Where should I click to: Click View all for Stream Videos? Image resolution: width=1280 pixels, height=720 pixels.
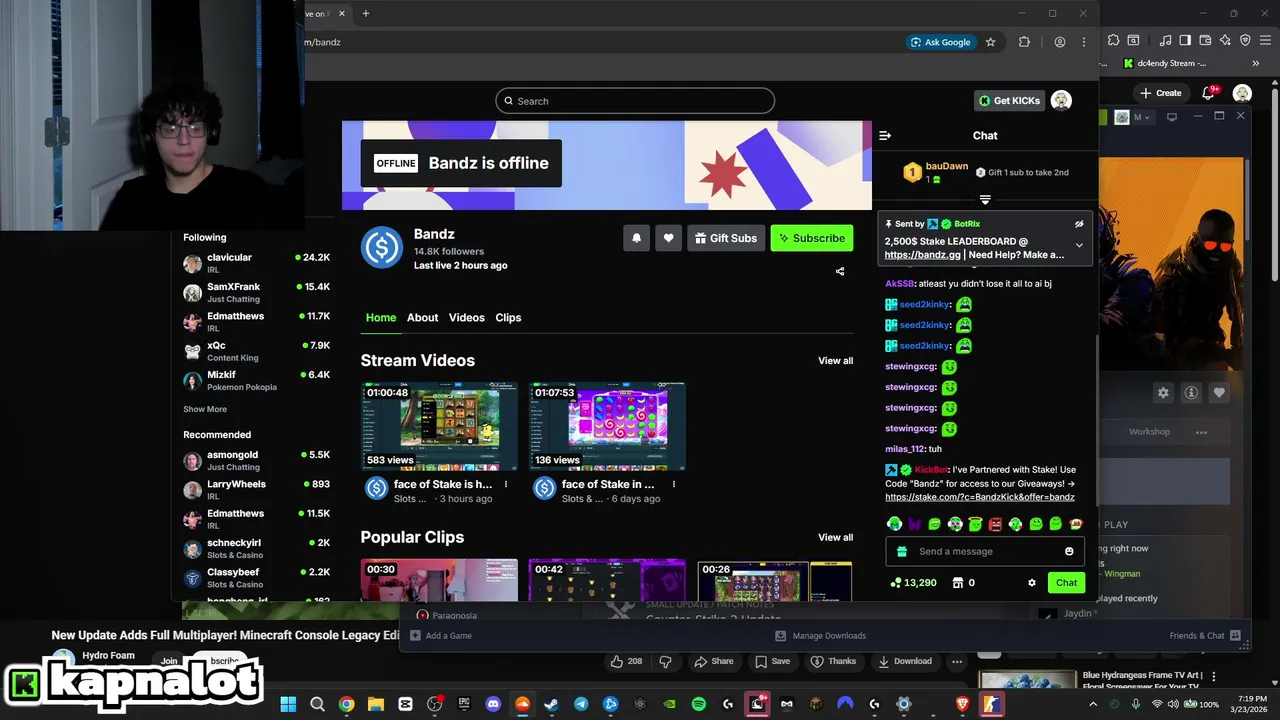click(x=836, y=361)
